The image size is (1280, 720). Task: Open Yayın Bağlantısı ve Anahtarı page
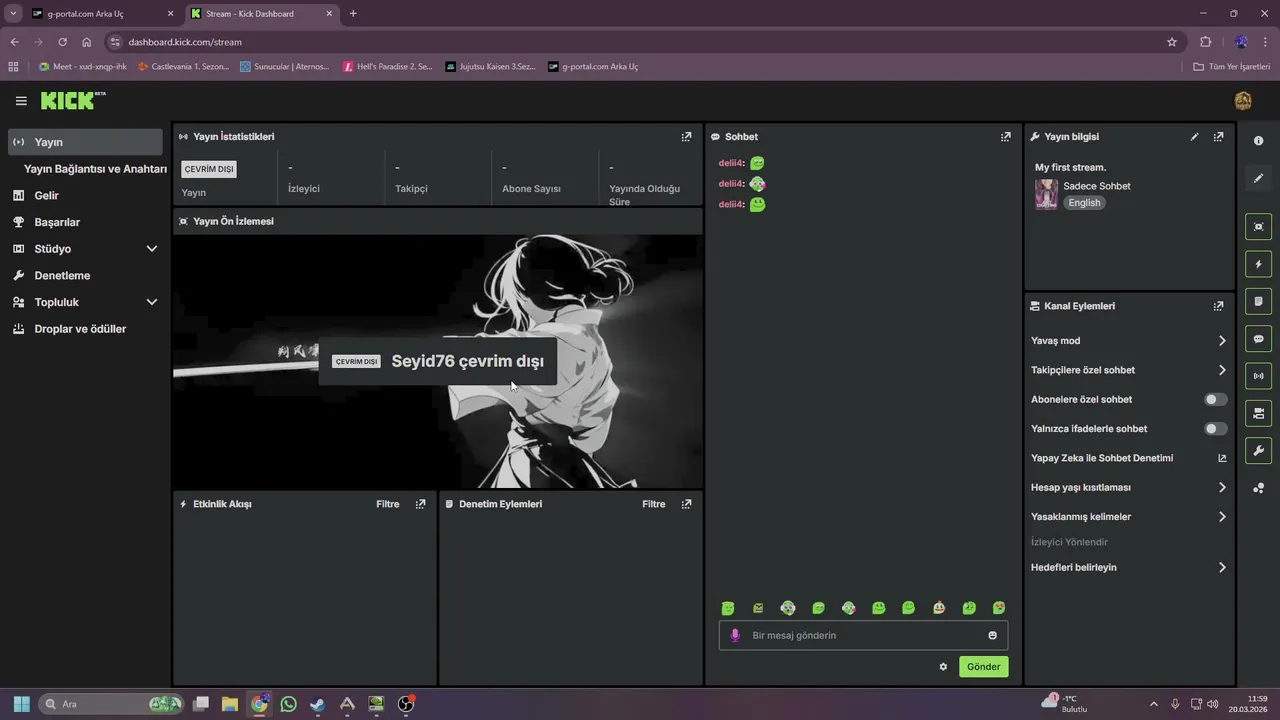coord(95,169)
